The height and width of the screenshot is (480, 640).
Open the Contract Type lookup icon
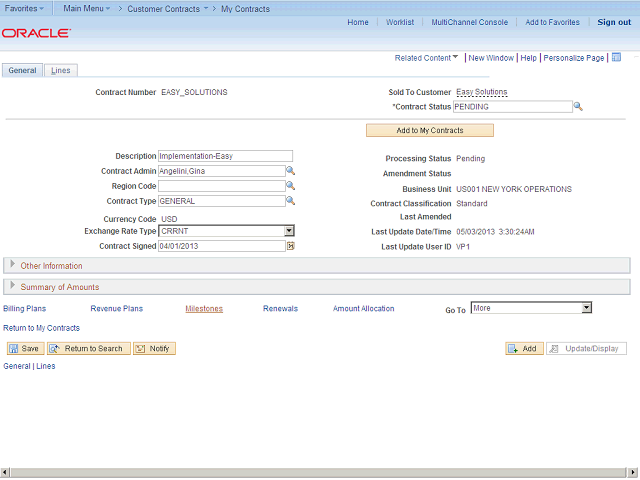pos(291,201)
